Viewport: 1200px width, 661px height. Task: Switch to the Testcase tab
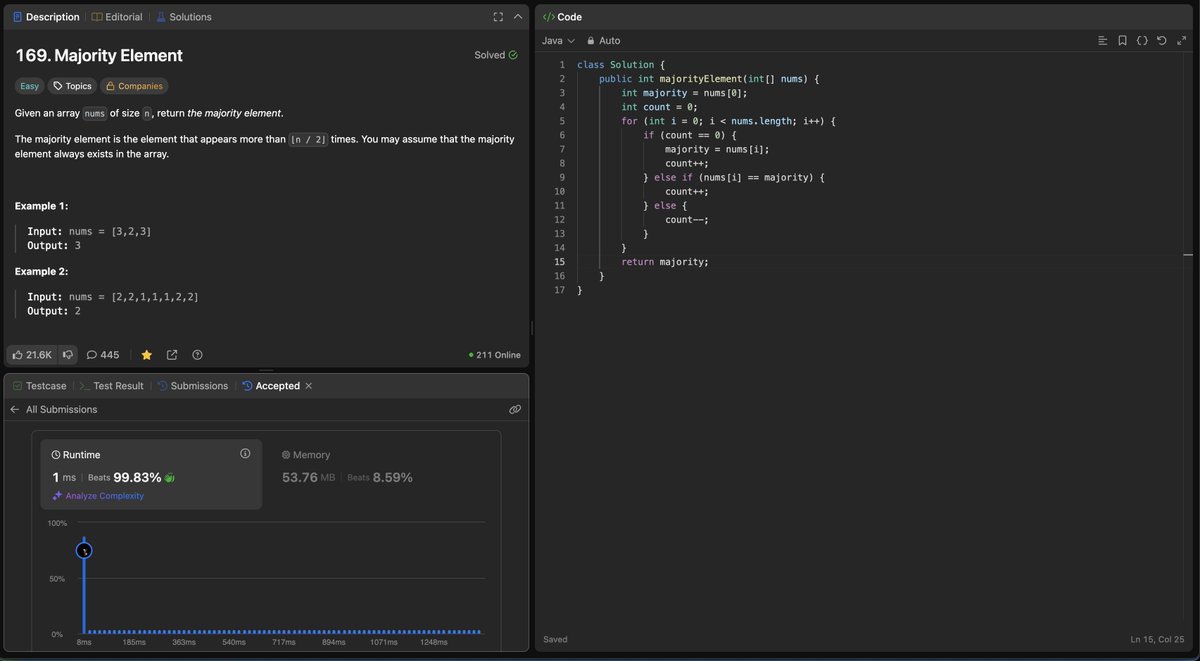coord(40,386)
